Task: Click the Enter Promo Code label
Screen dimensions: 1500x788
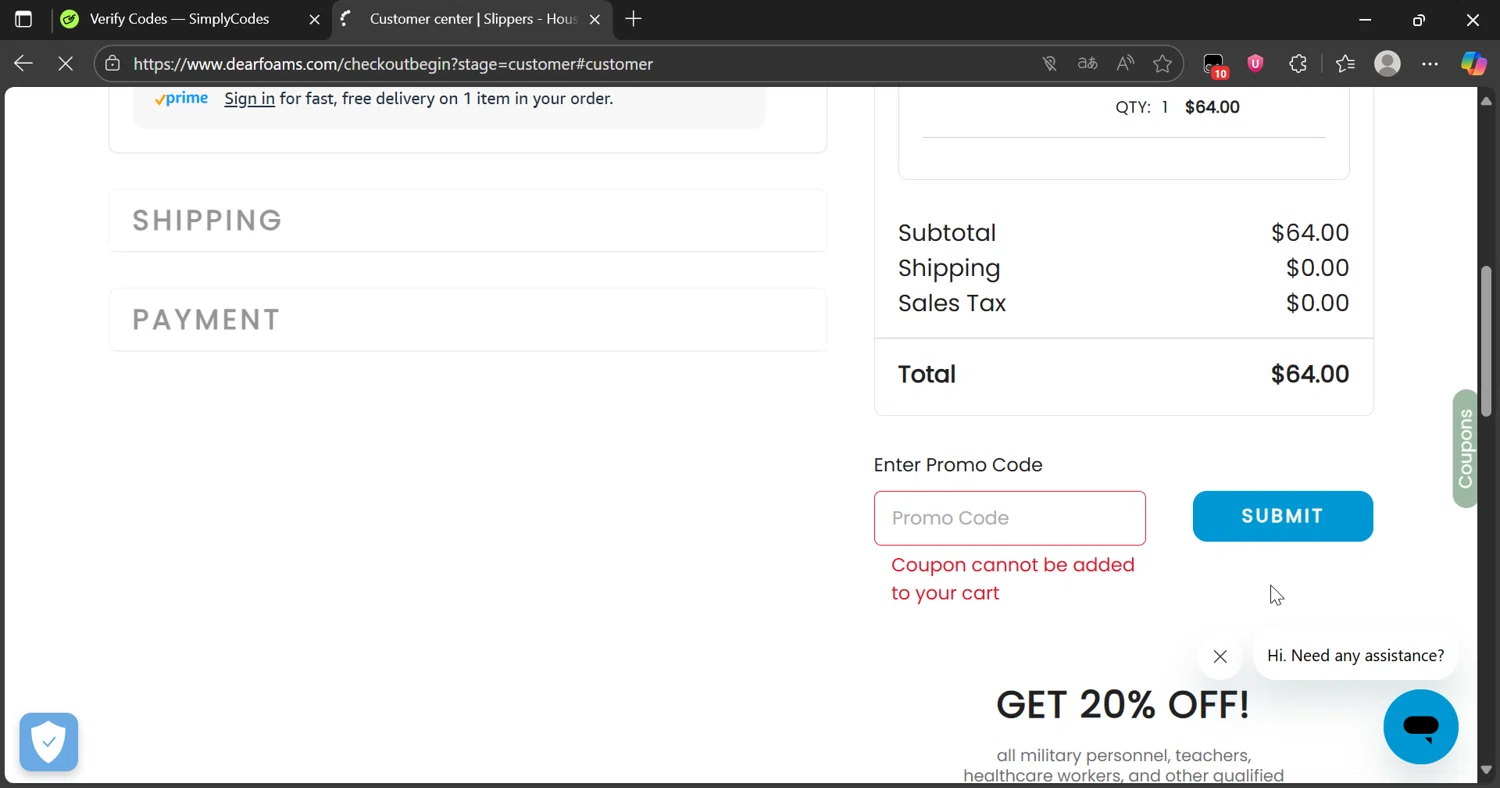Action: [958, 465]
